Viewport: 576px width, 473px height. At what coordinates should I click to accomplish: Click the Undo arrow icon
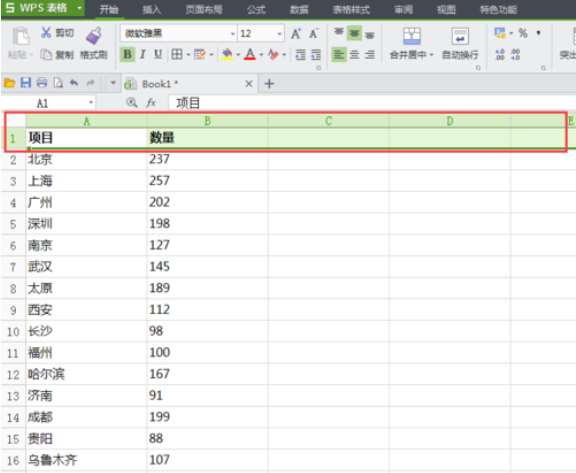[74, 83]
